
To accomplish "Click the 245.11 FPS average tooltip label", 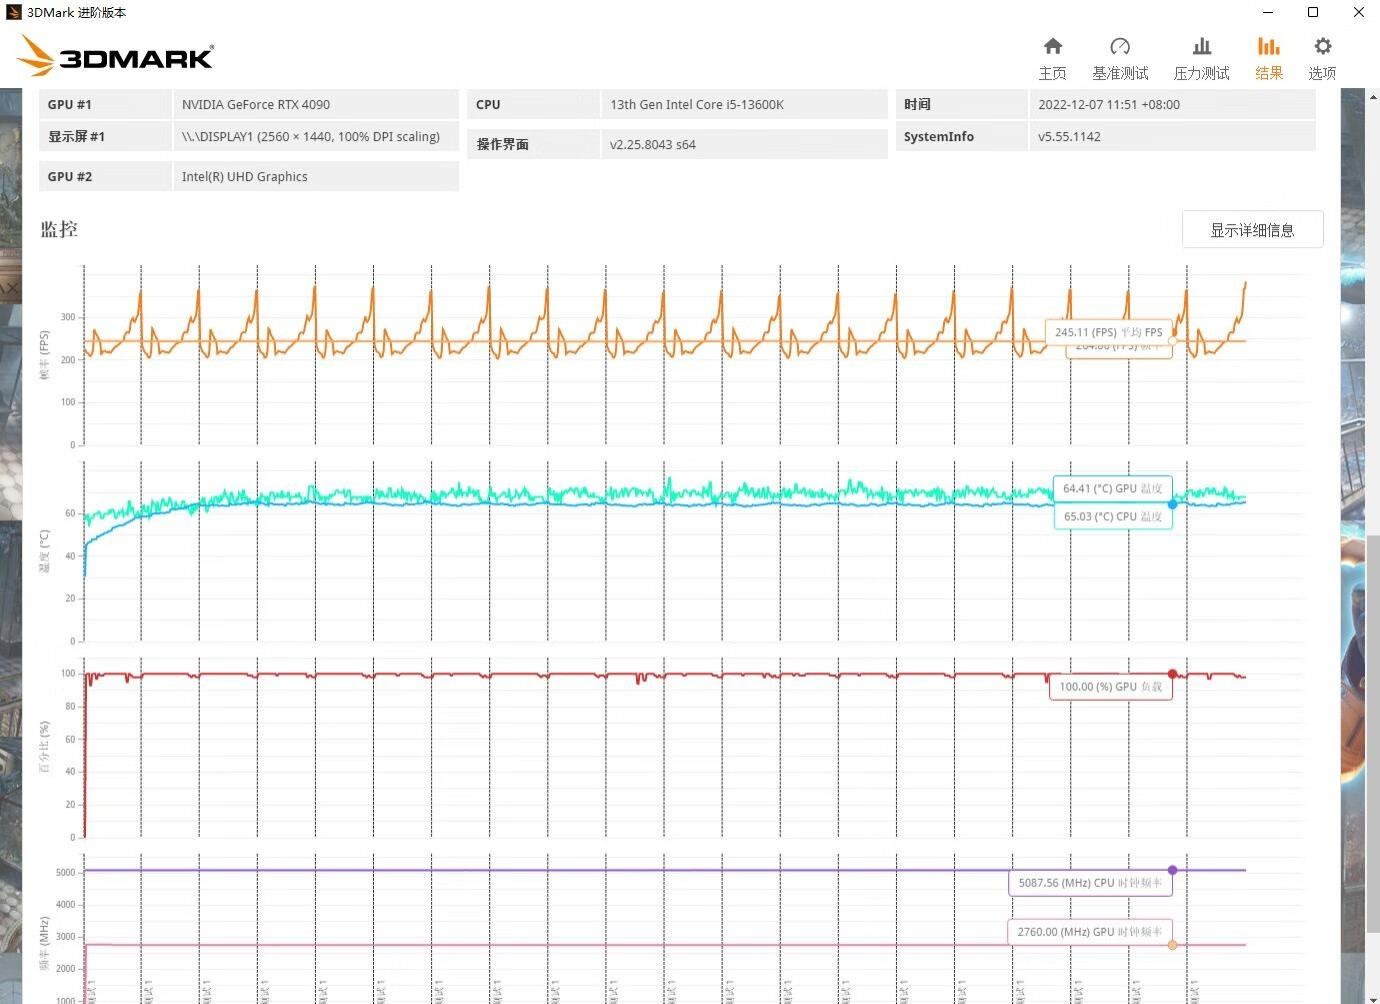I will coord(1108,332).
